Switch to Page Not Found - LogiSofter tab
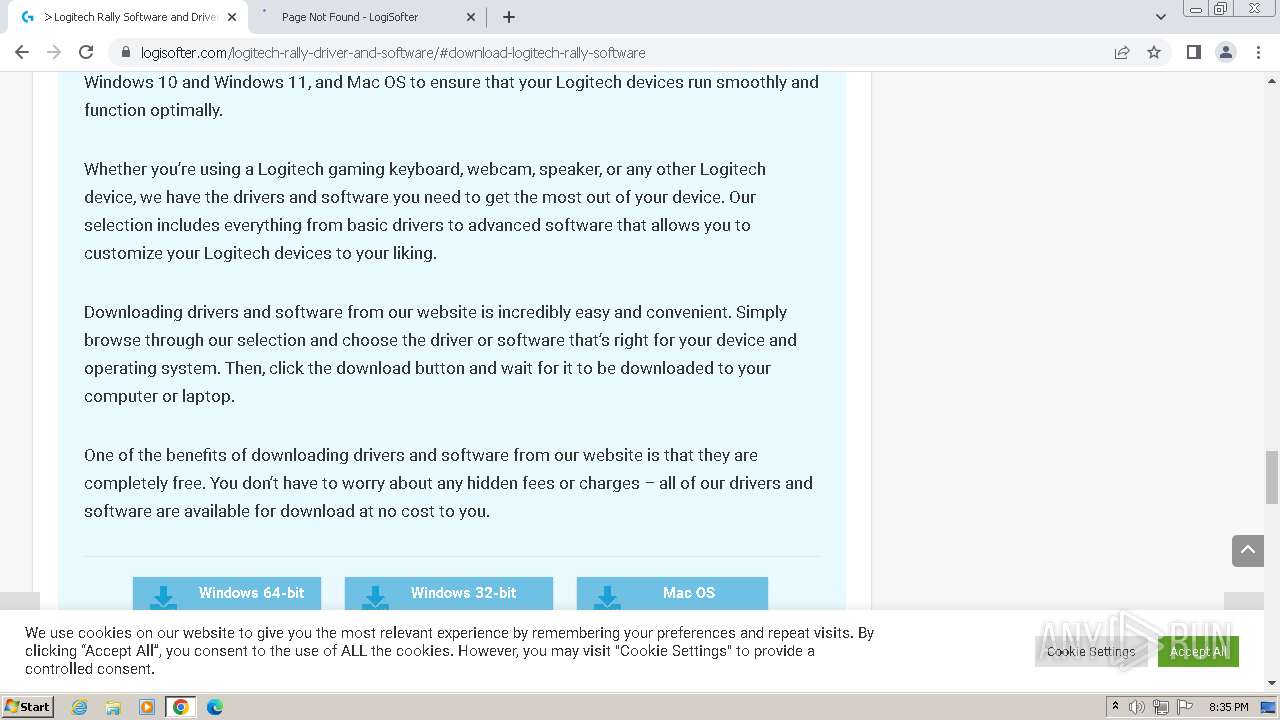This screenshot has height=720, width=1280. [350, 17]
